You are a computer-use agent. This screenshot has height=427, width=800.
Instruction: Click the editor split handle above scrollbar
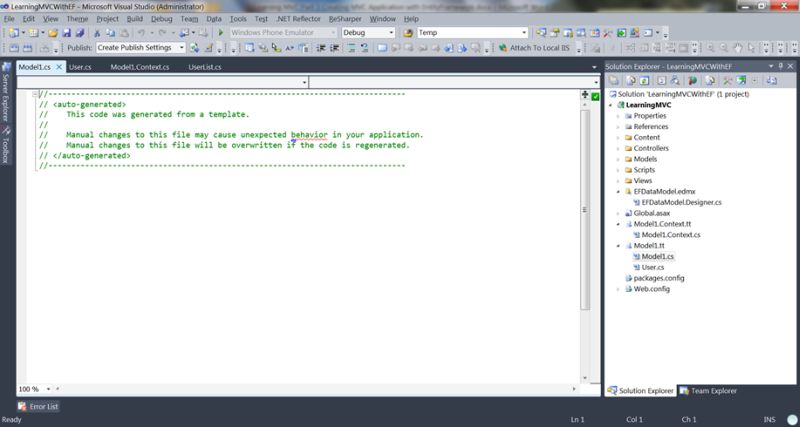pos(585,95)
